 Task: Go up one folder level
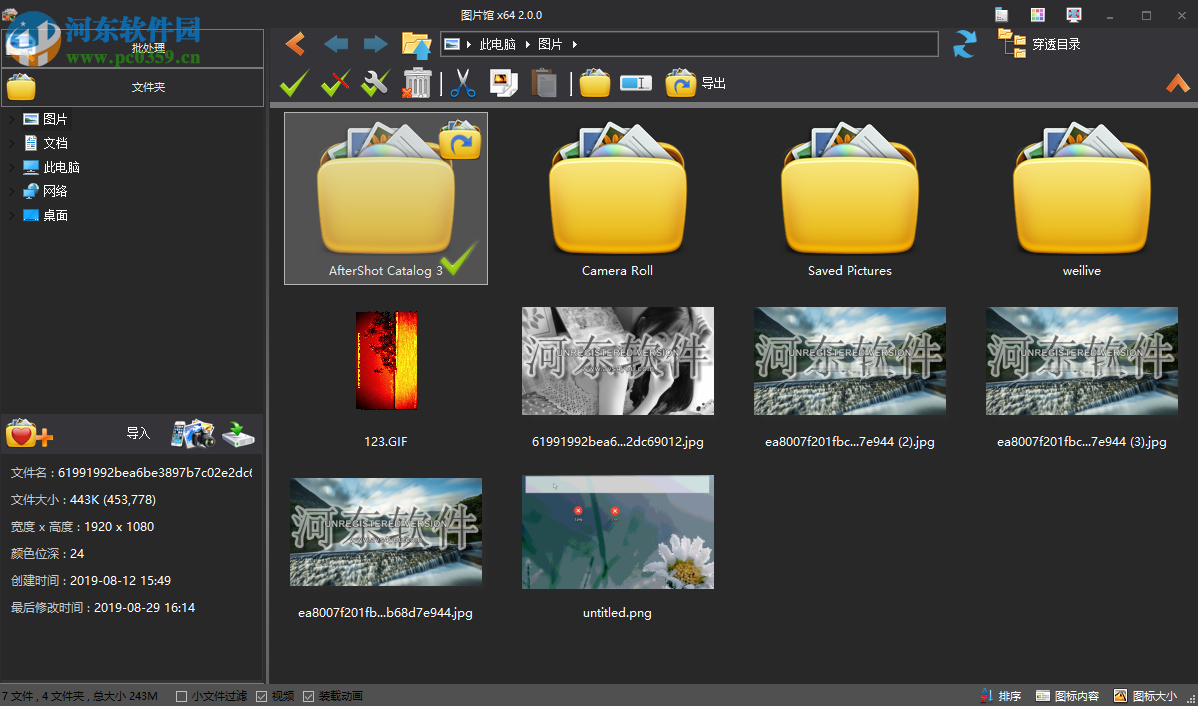click(x=416, y=44)
